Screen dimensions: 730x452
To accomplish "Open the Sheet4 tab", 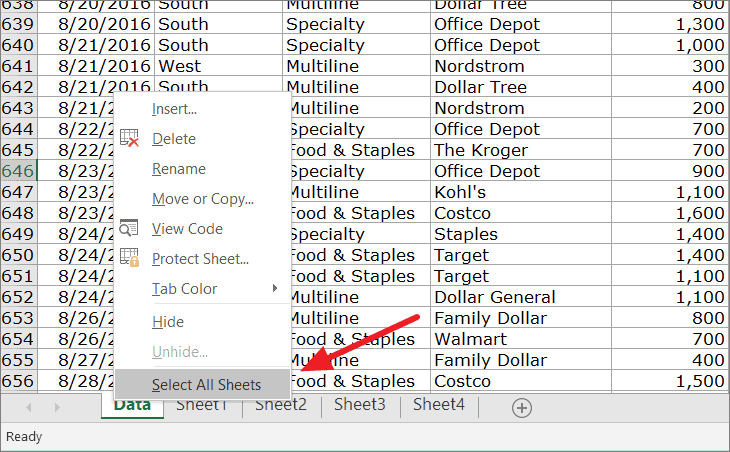I will point(439,405).
